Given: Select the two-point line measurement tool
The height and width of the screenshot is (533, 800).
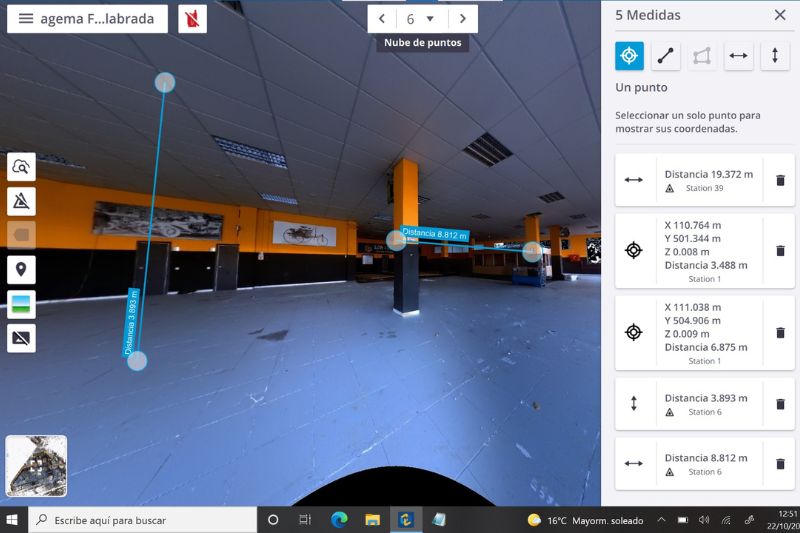Looking at the screenshot, I should (x=666, y=56).
